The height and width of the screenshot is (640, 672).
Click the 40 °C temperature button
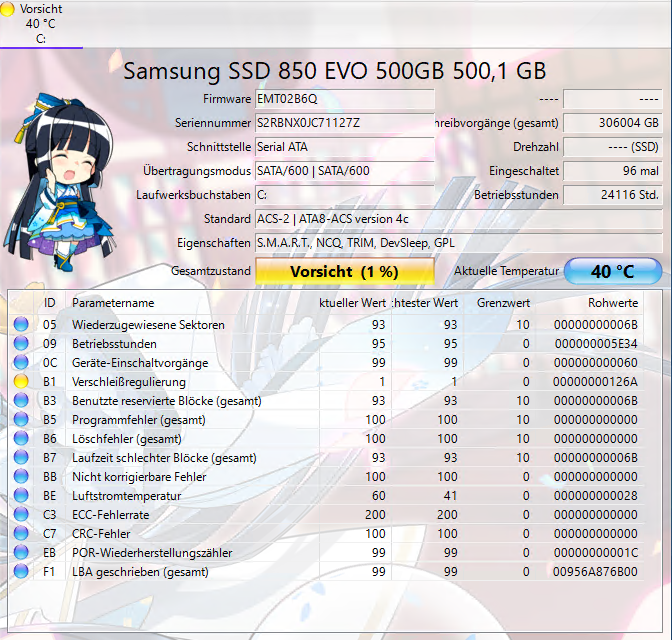(x=613, y=271)
